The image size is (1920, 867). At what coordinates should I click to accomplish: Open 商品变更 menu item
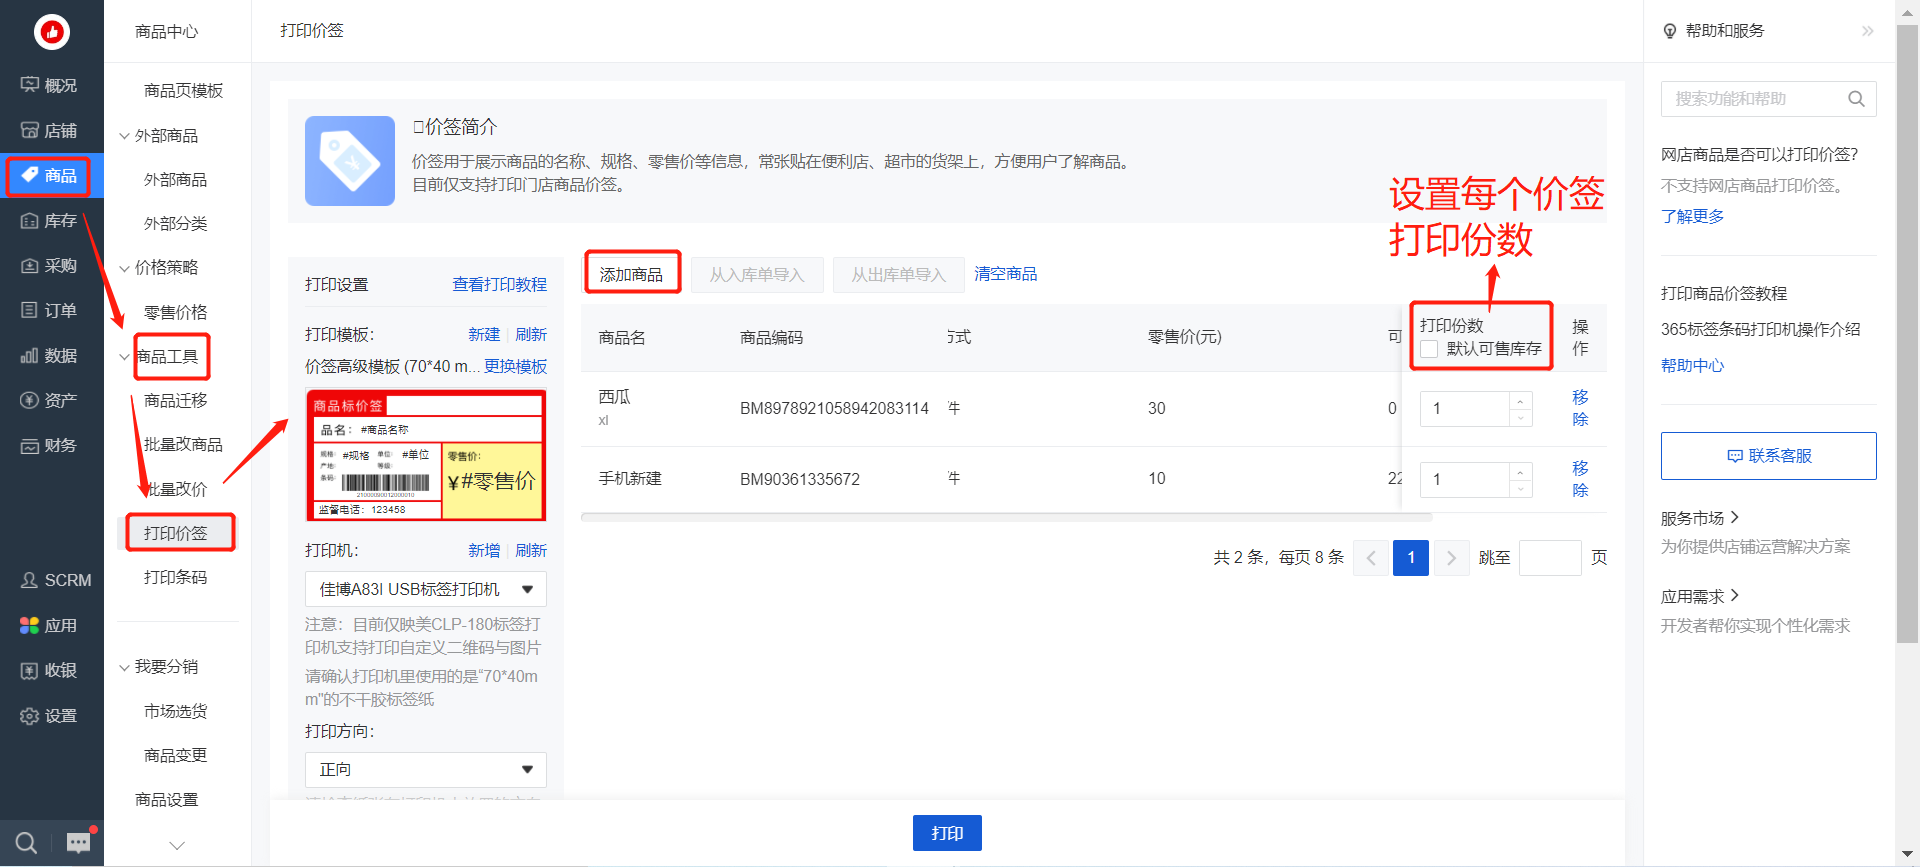tap(176, 756)
